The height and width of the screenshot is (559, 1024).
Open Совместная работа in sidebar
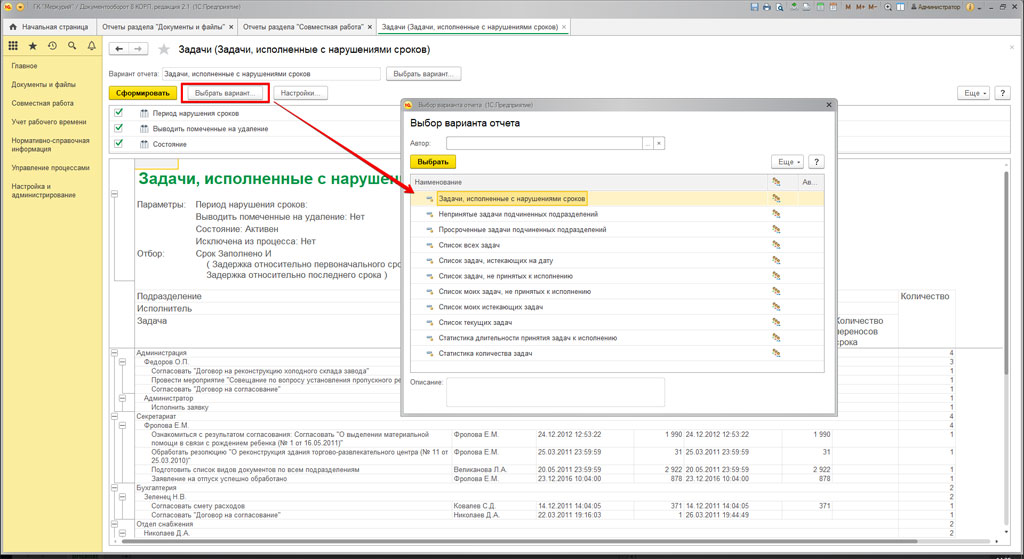point(42,103)
